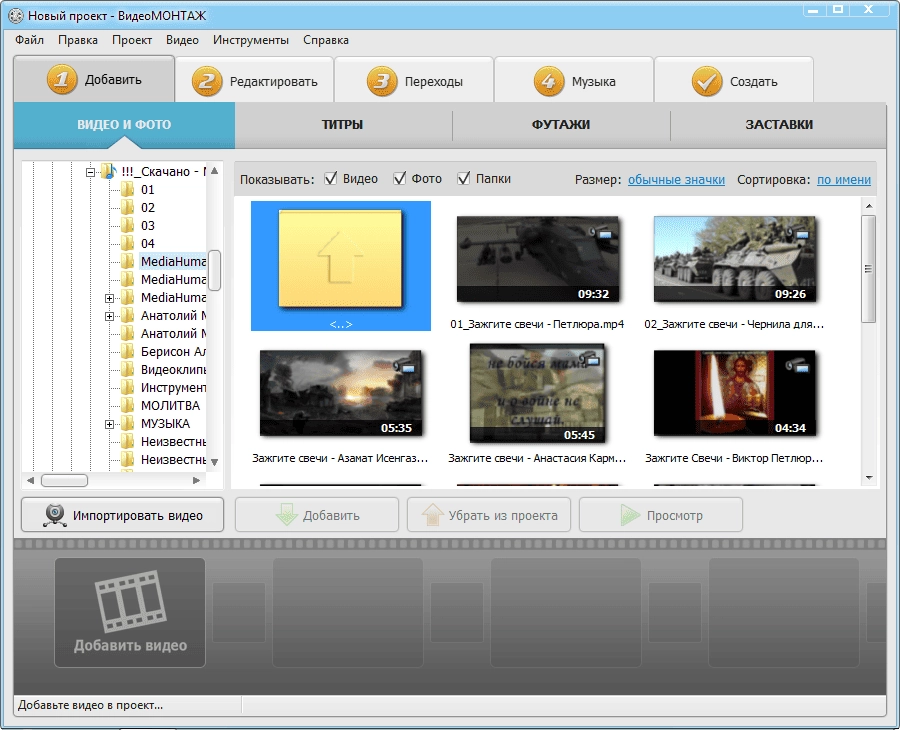
Task: Open the Правка menu
Action: [77, 40]
